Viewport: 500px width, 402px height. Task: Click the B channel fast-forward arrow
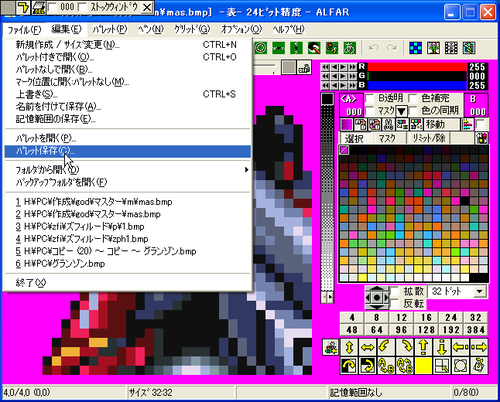click(x=352, y=85)
